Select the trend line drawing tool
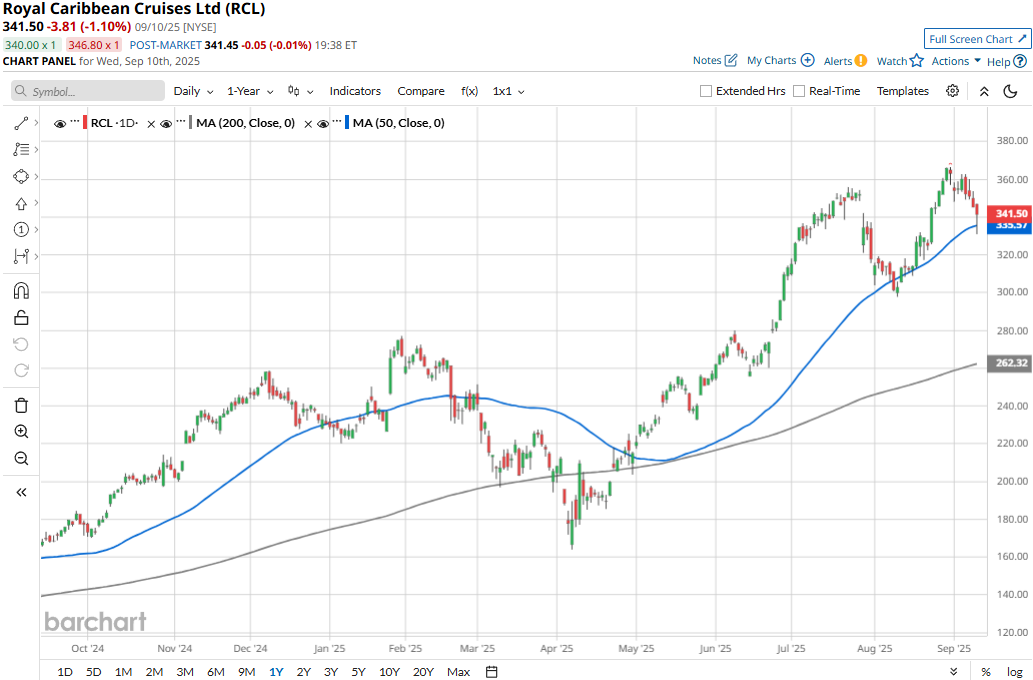This screenshot has width=1033, height=680. pos(21,123)
